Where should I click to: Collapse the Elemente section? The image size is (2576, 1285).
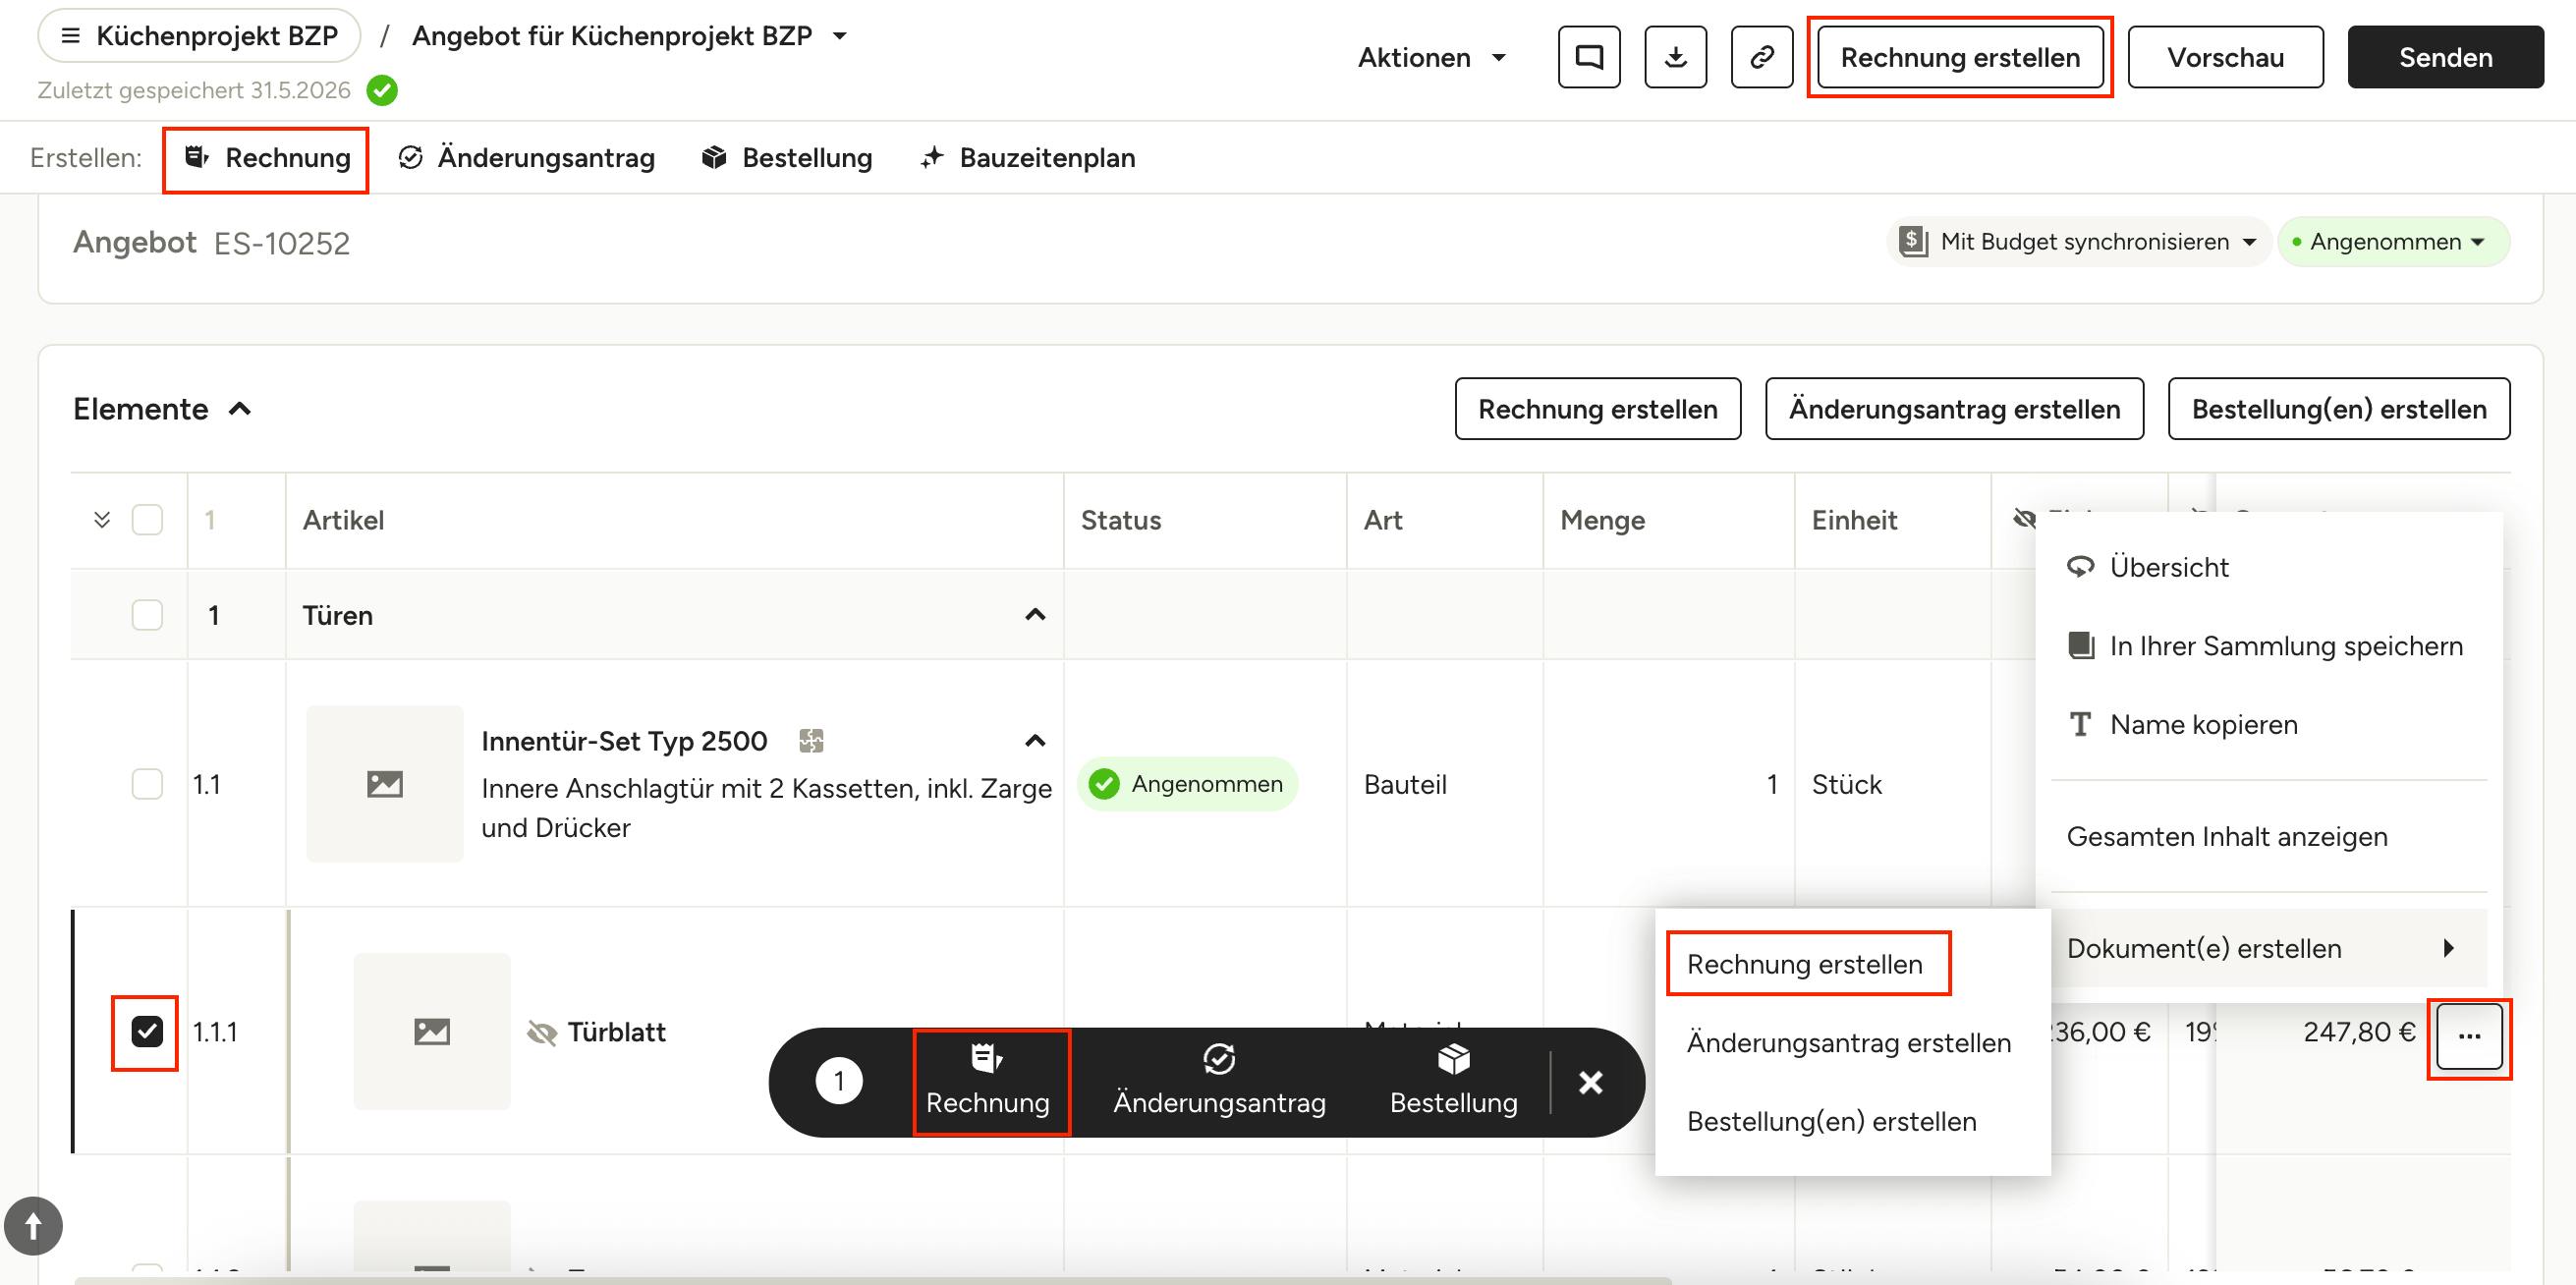(x=240, y=409)
